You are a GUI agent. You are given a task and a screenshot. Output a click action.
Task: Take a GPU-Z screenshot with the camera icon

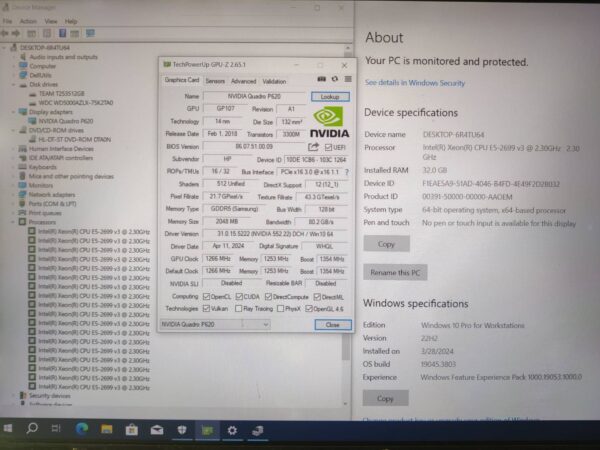321,79
